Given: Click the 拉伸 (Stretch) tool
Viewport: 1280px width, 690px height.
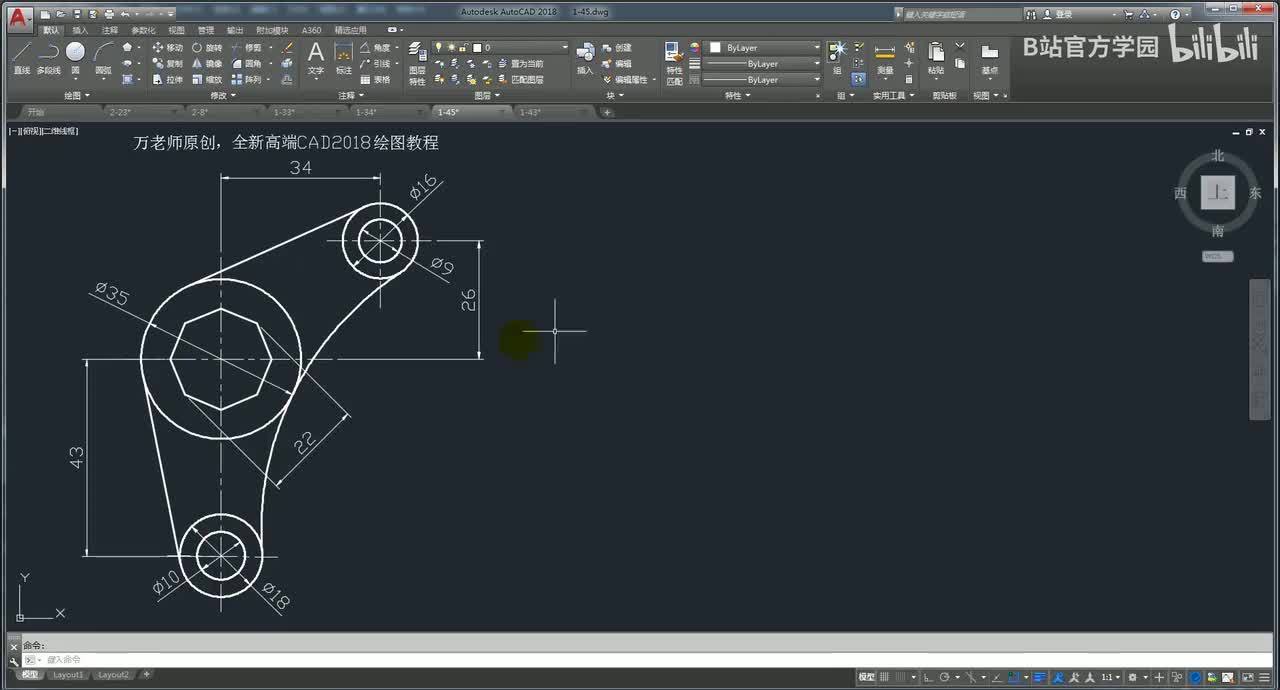Looking at the screenshot, I should (168, 79).
